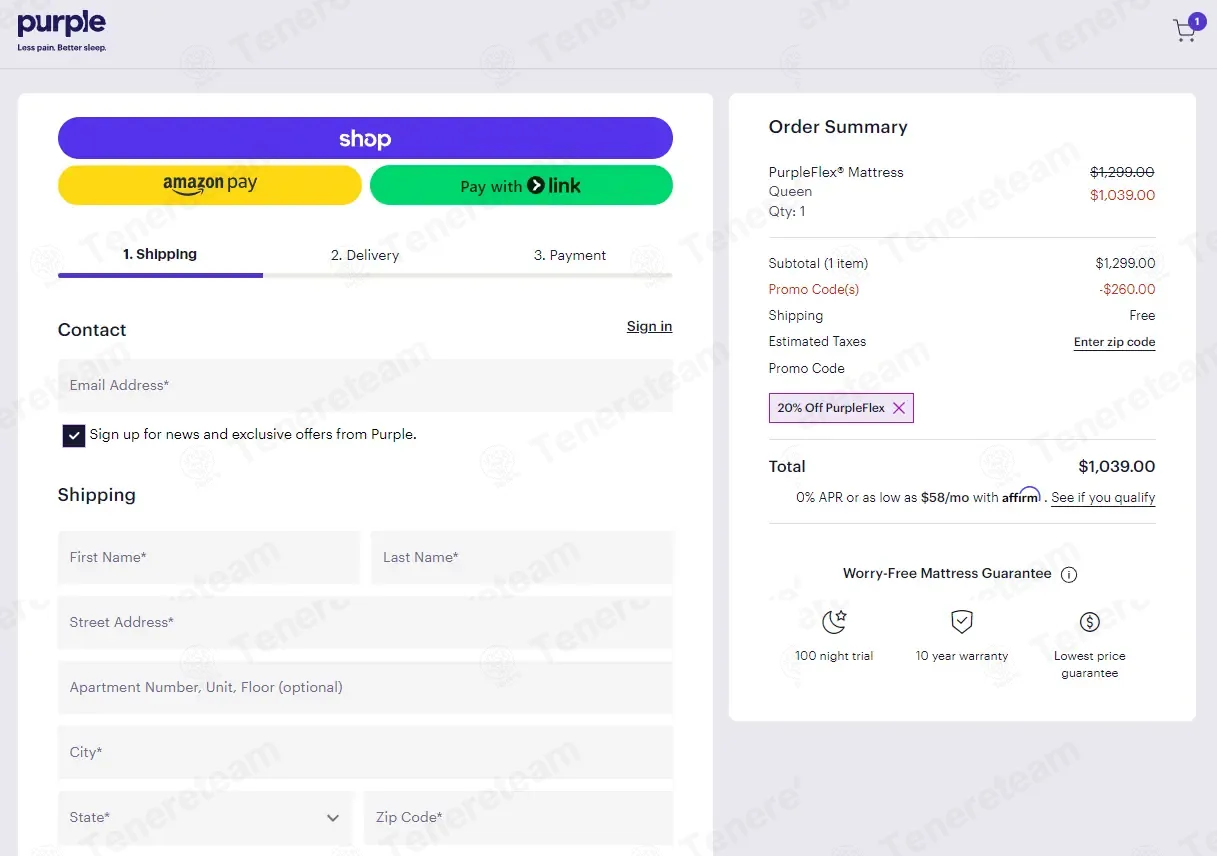This screenshot has height=856, width=1217.
Task: Focus the Street Address field
Action: click(365, 622)
